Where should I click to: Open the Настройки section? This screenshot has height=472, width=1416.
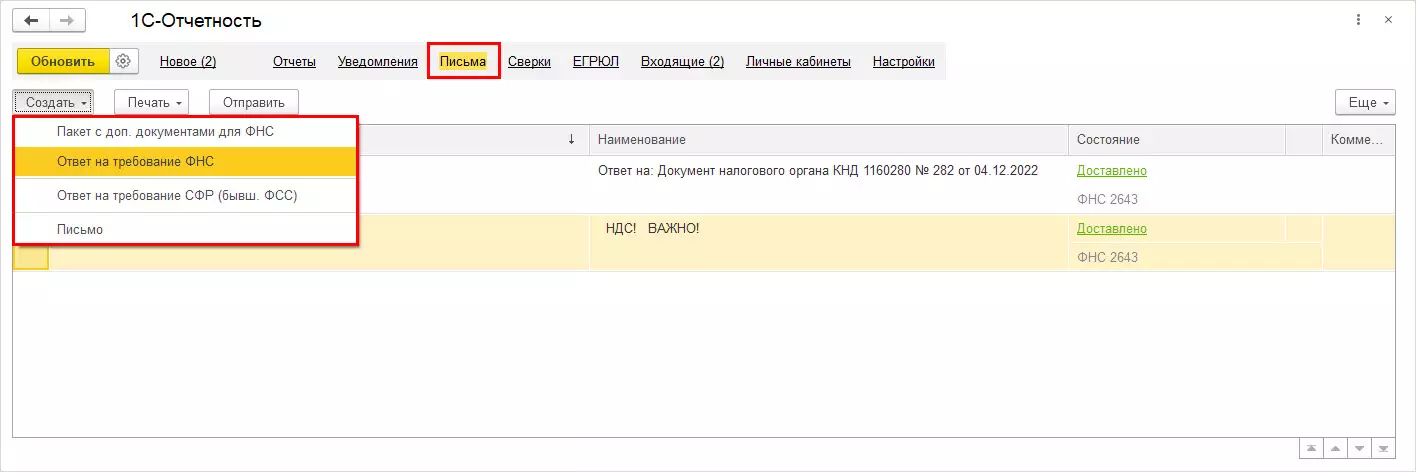tap(904, 62)
